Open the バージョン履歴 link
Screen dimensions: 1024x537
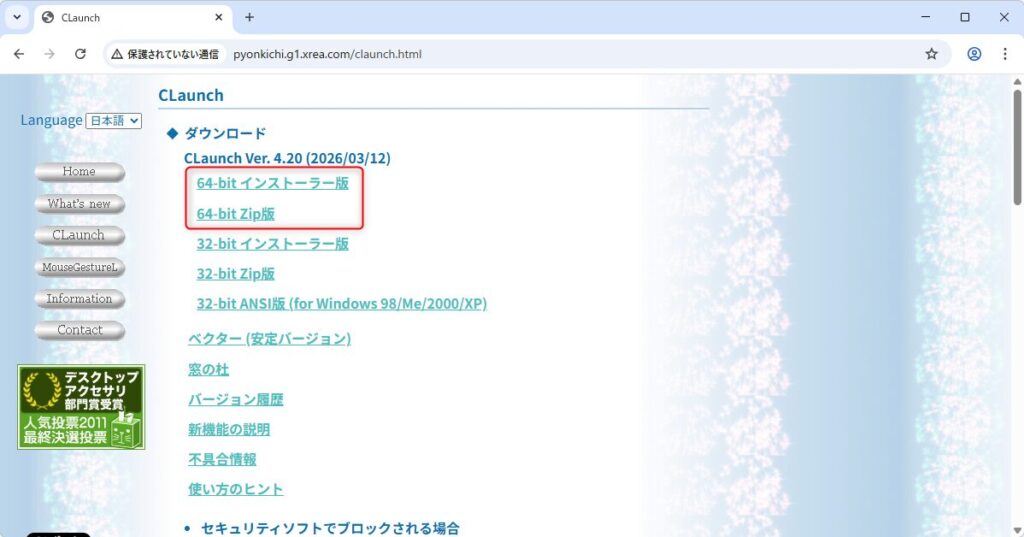click(235, 400)
